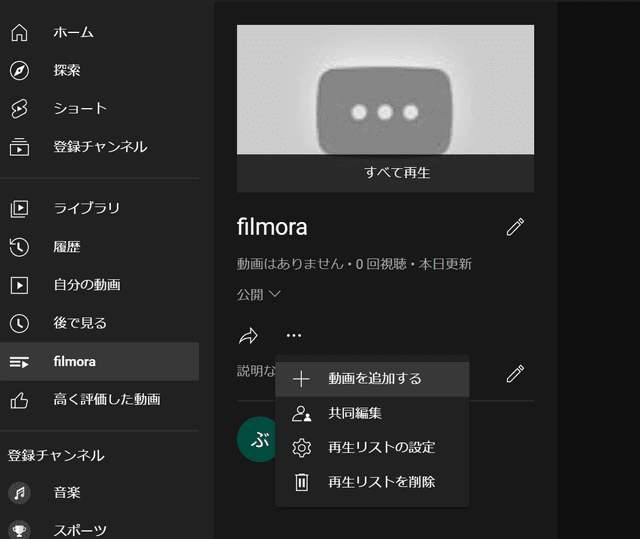
Task: Click the Sports (スポーツ) trophy icon
Action: pyautogui.click(x=19, y=530)
